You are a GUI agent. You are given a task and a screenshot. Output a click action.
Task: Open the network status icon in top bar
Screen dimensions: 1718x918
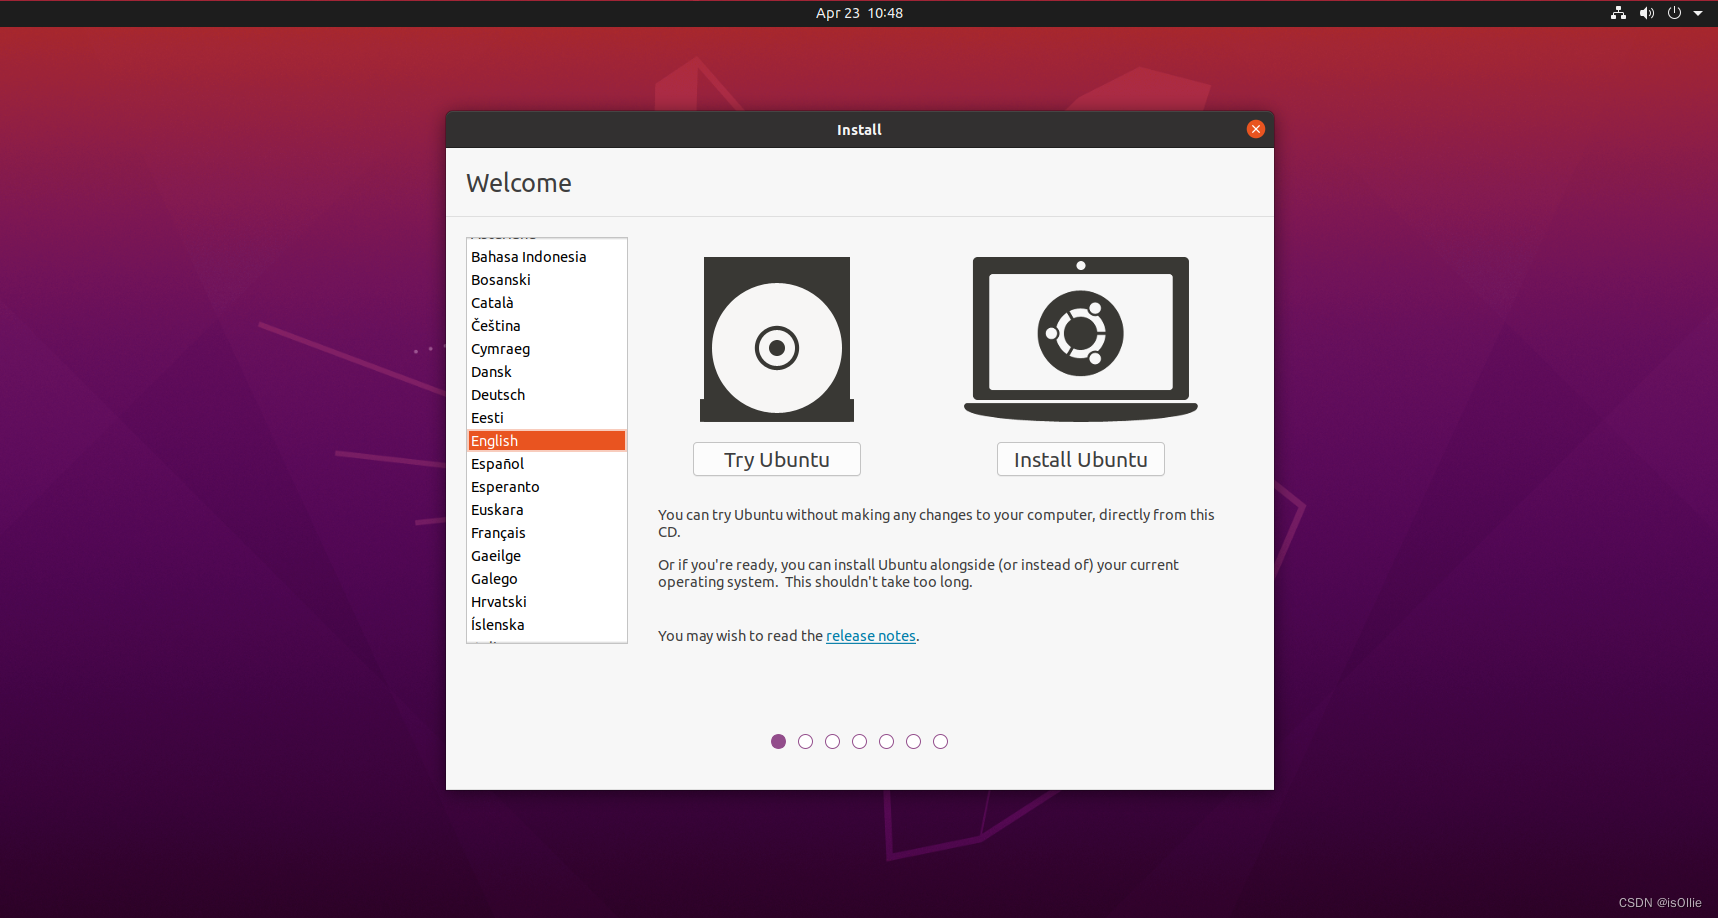[x=1618, y=13]
